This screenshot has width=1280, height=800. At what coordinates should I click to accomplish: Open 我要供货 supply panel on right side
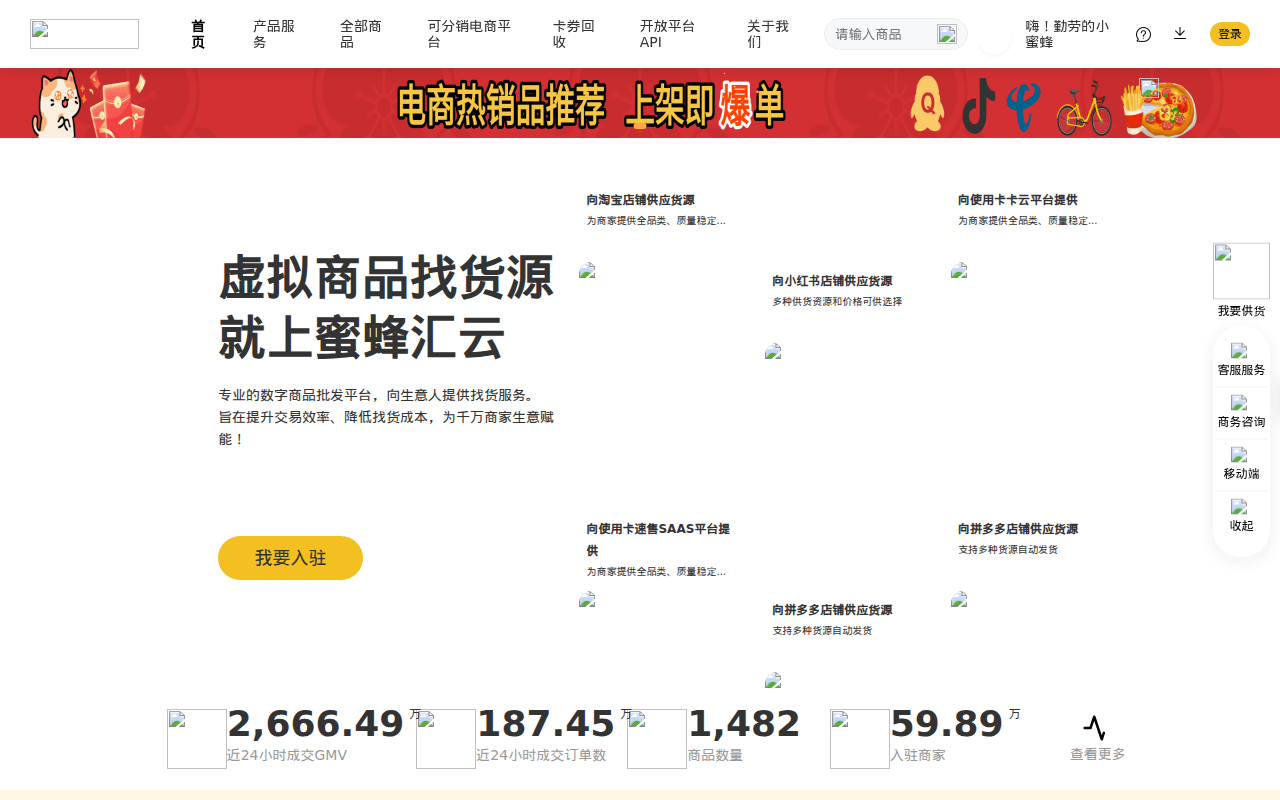(x=1240, y=280)
